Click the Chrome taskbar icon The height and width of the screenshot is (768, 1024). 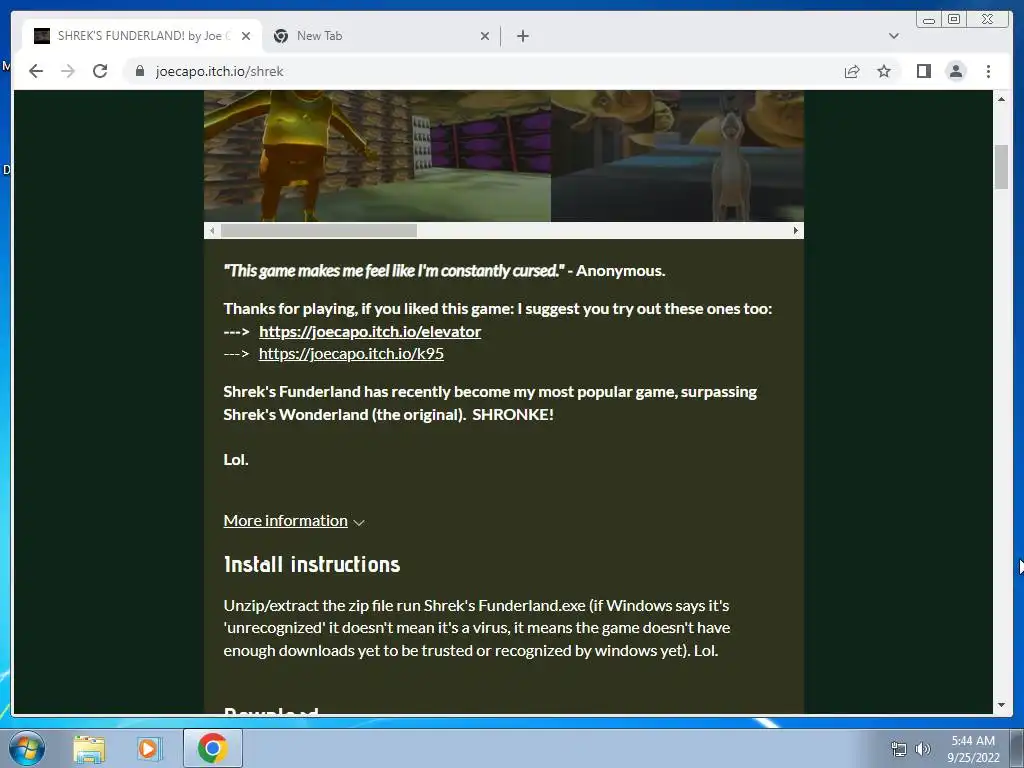click(213, 748)
